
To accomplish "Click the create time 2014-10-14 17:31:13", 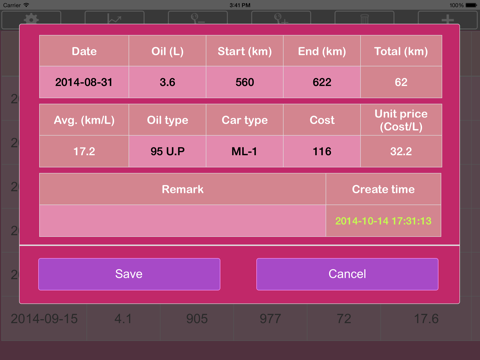I will pos(383,221).
